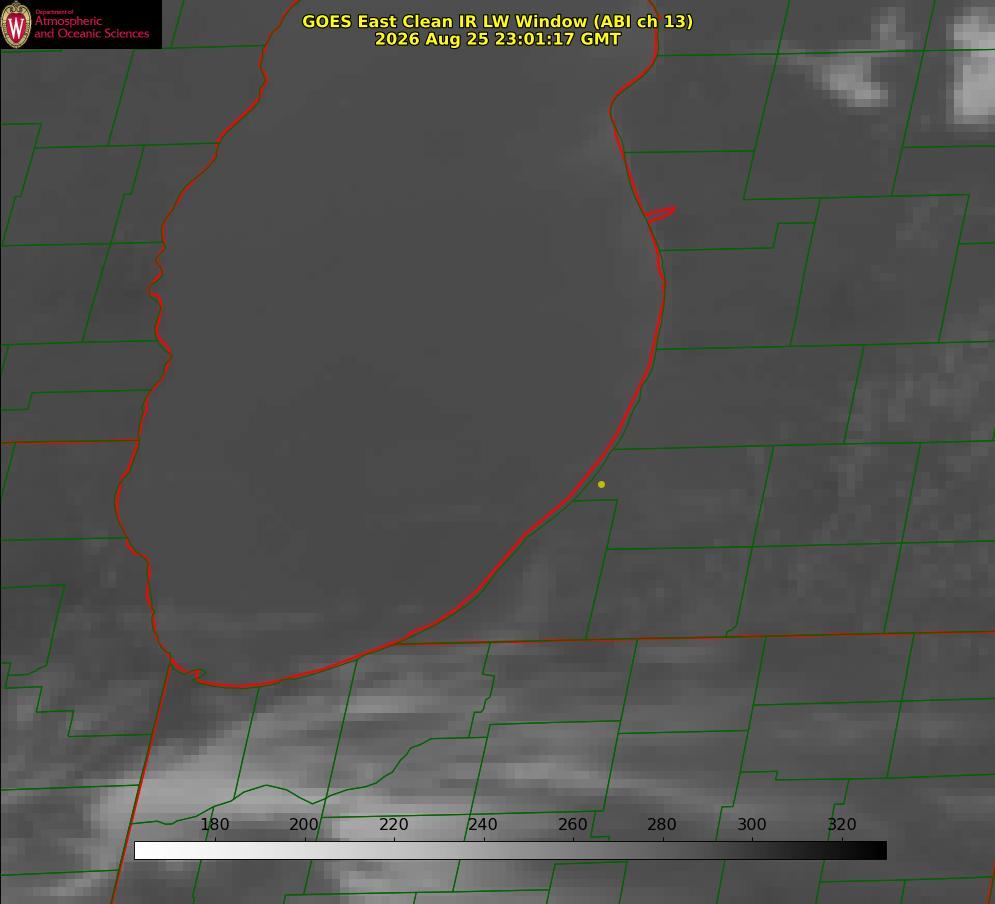Click the 280 label on the colorbar
The height and width of the screenshot is (904, 995).
[x=662, y=824]
